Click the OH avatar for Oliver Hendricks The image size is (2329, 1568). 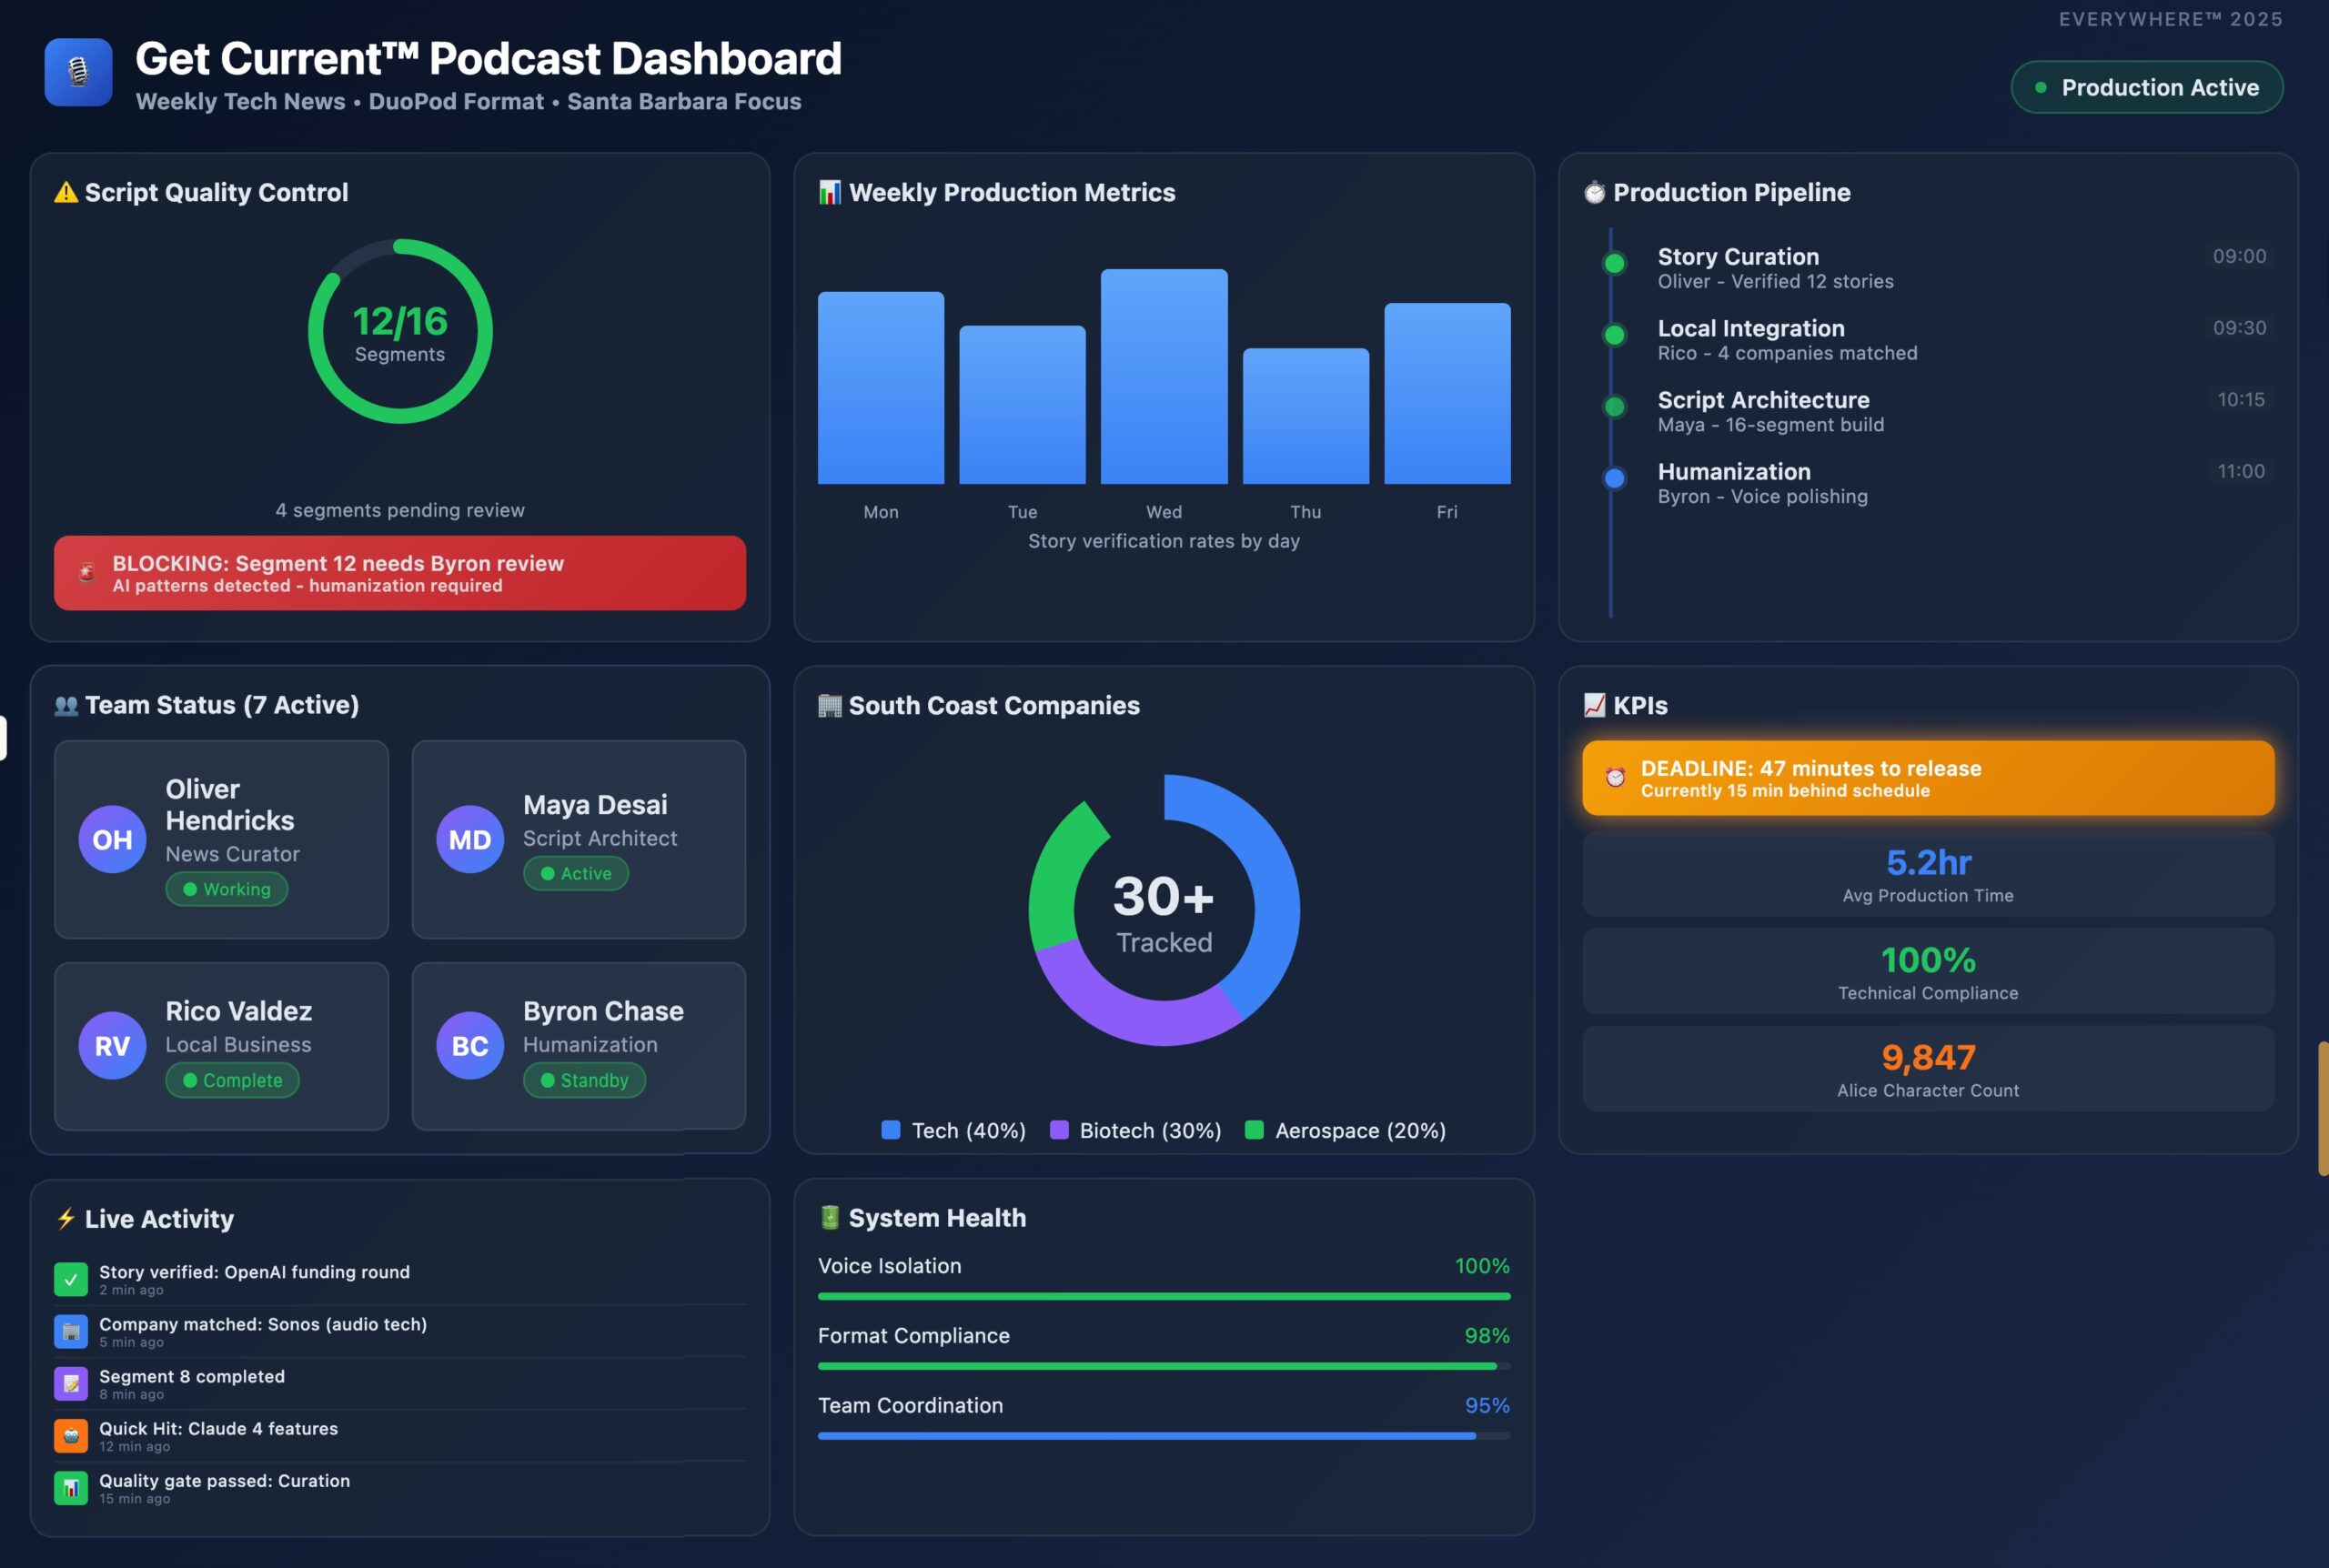[x=112, y=839]
